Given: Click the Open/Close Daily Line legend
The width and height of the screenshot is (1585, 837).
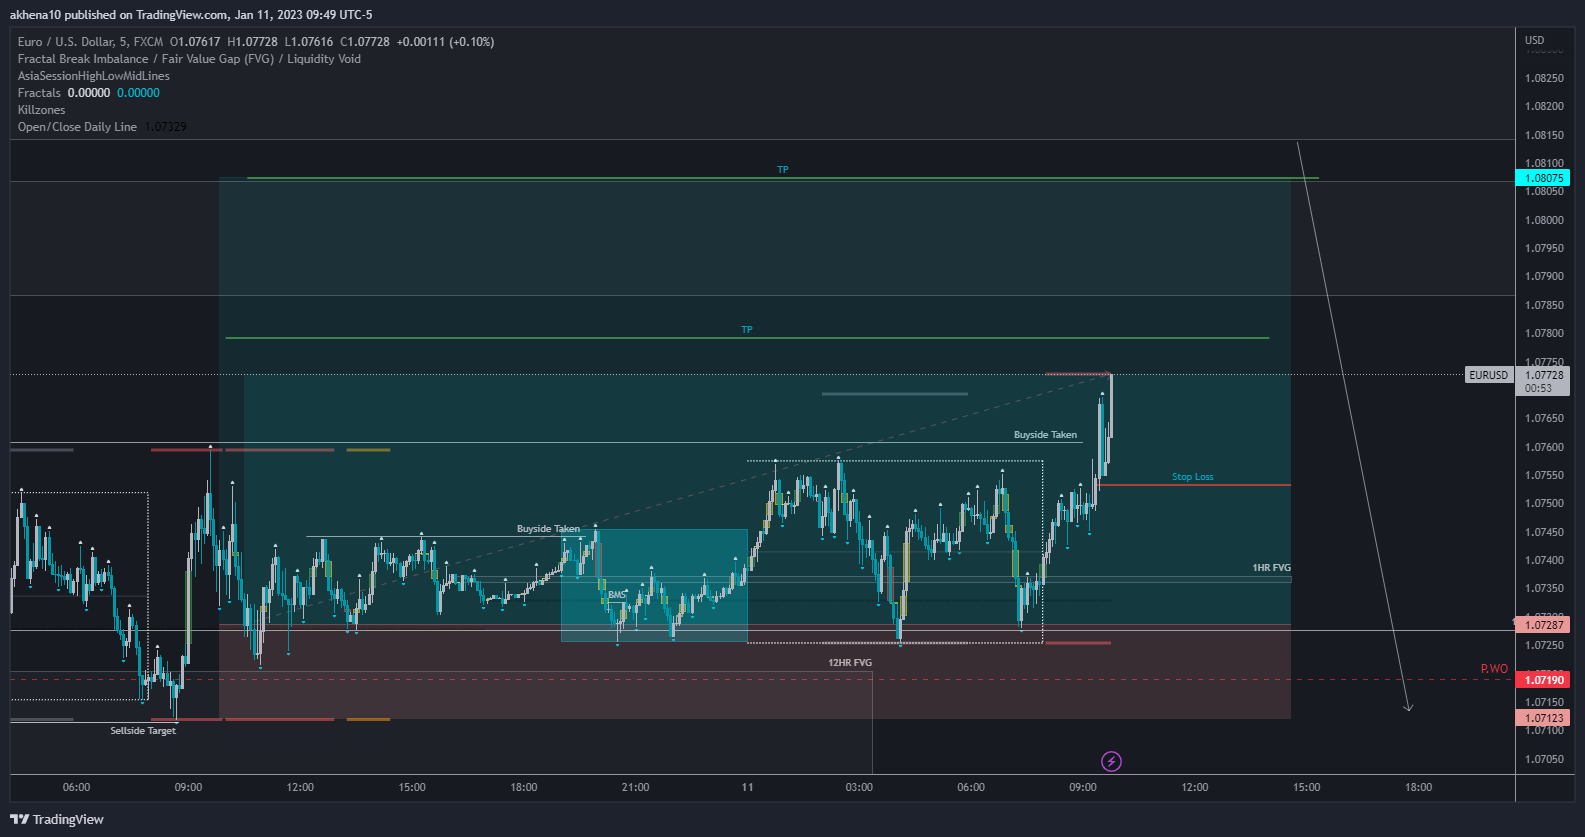Looking at the screenshot, I should 77,127.
